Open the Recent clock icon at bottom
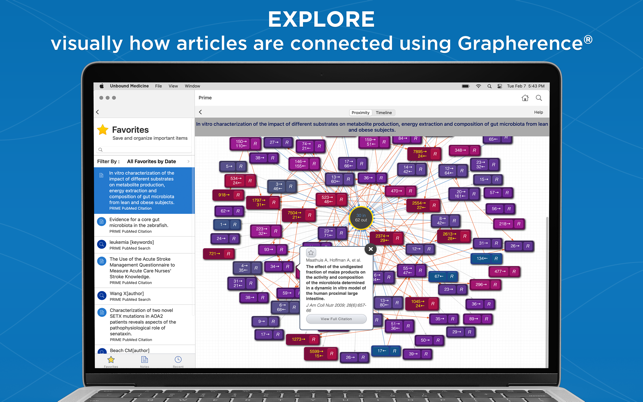 (x=178, y=361)
